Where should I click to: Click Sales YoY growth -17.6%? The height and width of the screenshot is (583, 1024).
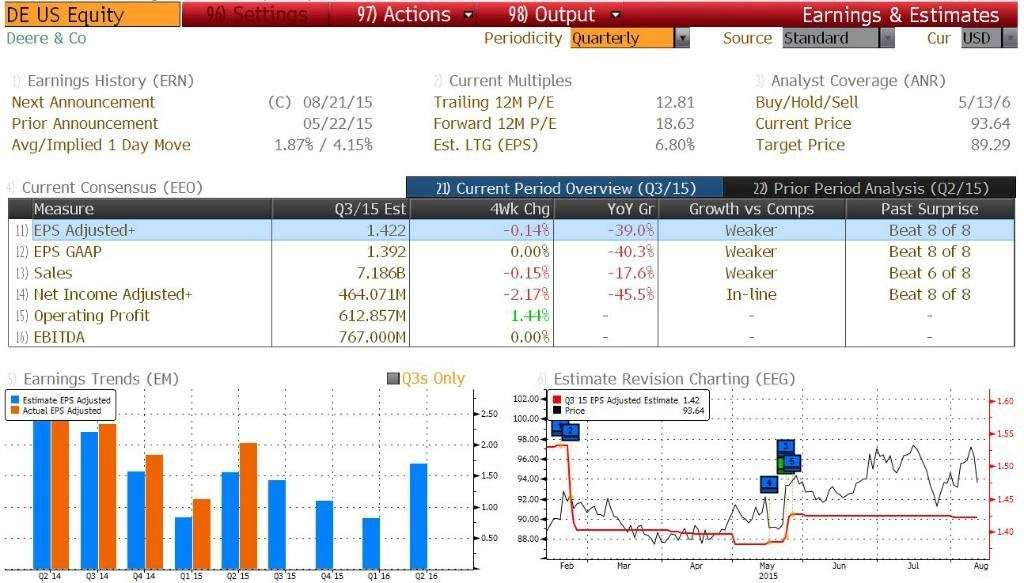click(x=631, y=274)
